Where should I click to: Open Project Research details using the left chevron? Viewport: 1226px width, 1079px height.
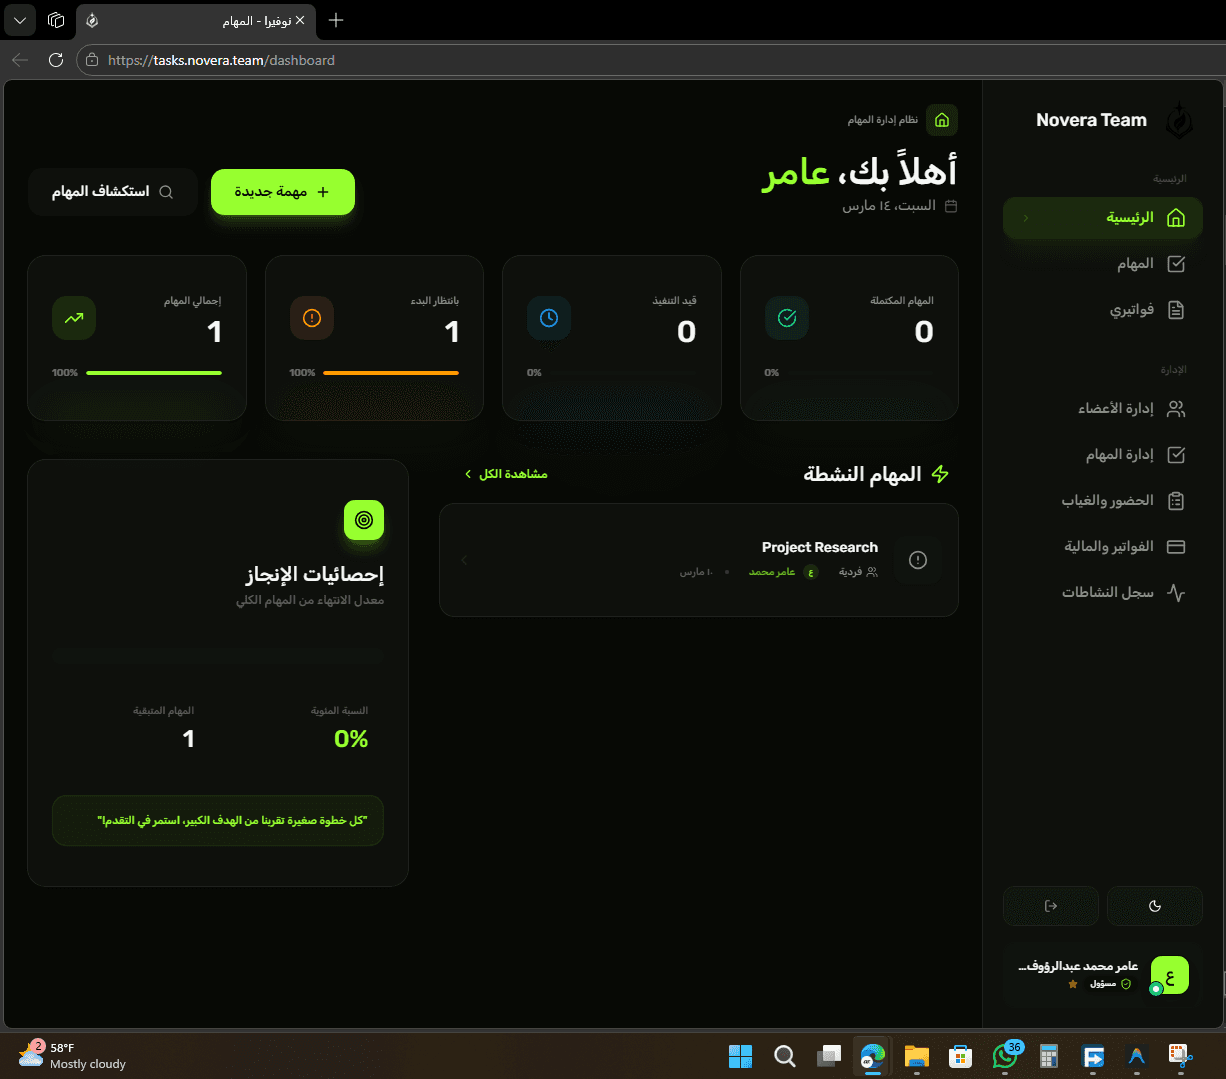click(463, 560)
